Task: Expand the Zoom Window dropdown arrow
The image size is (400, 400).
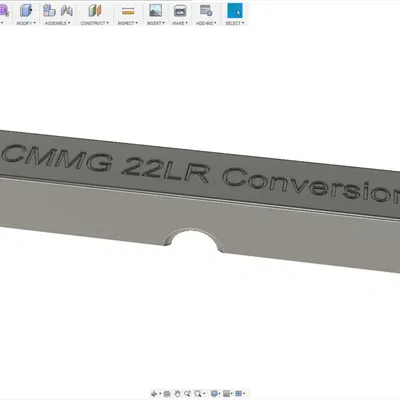Action: 204,394
